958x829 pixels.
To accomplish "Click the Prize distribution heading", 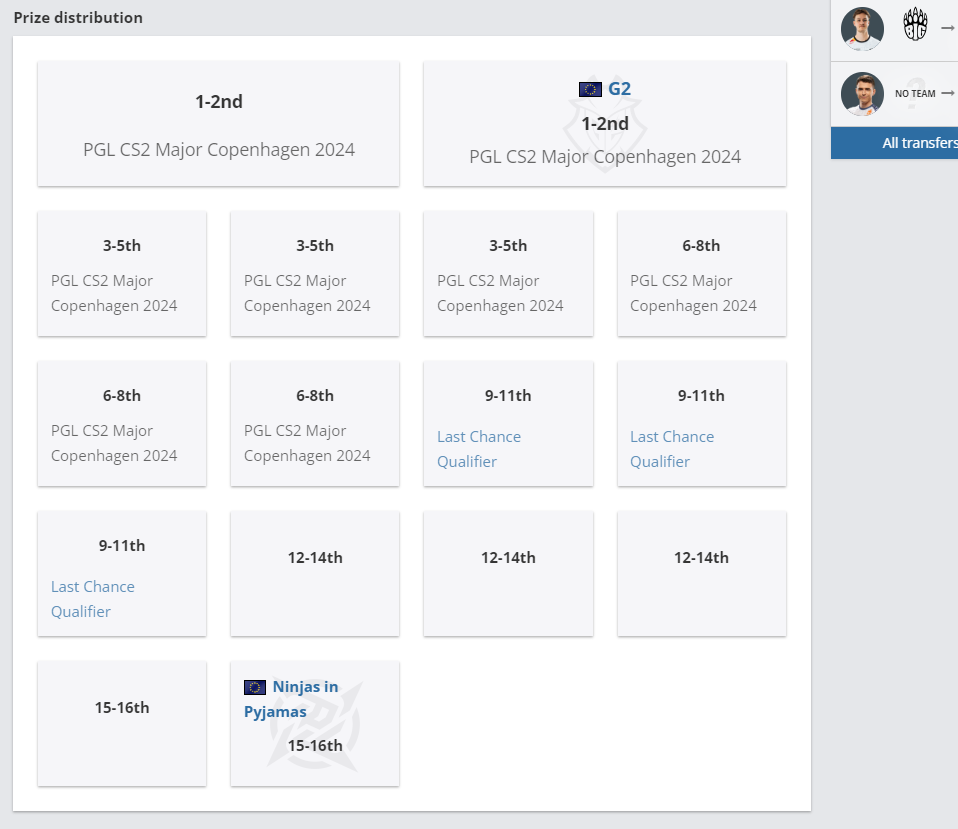I will coord(78,18).
